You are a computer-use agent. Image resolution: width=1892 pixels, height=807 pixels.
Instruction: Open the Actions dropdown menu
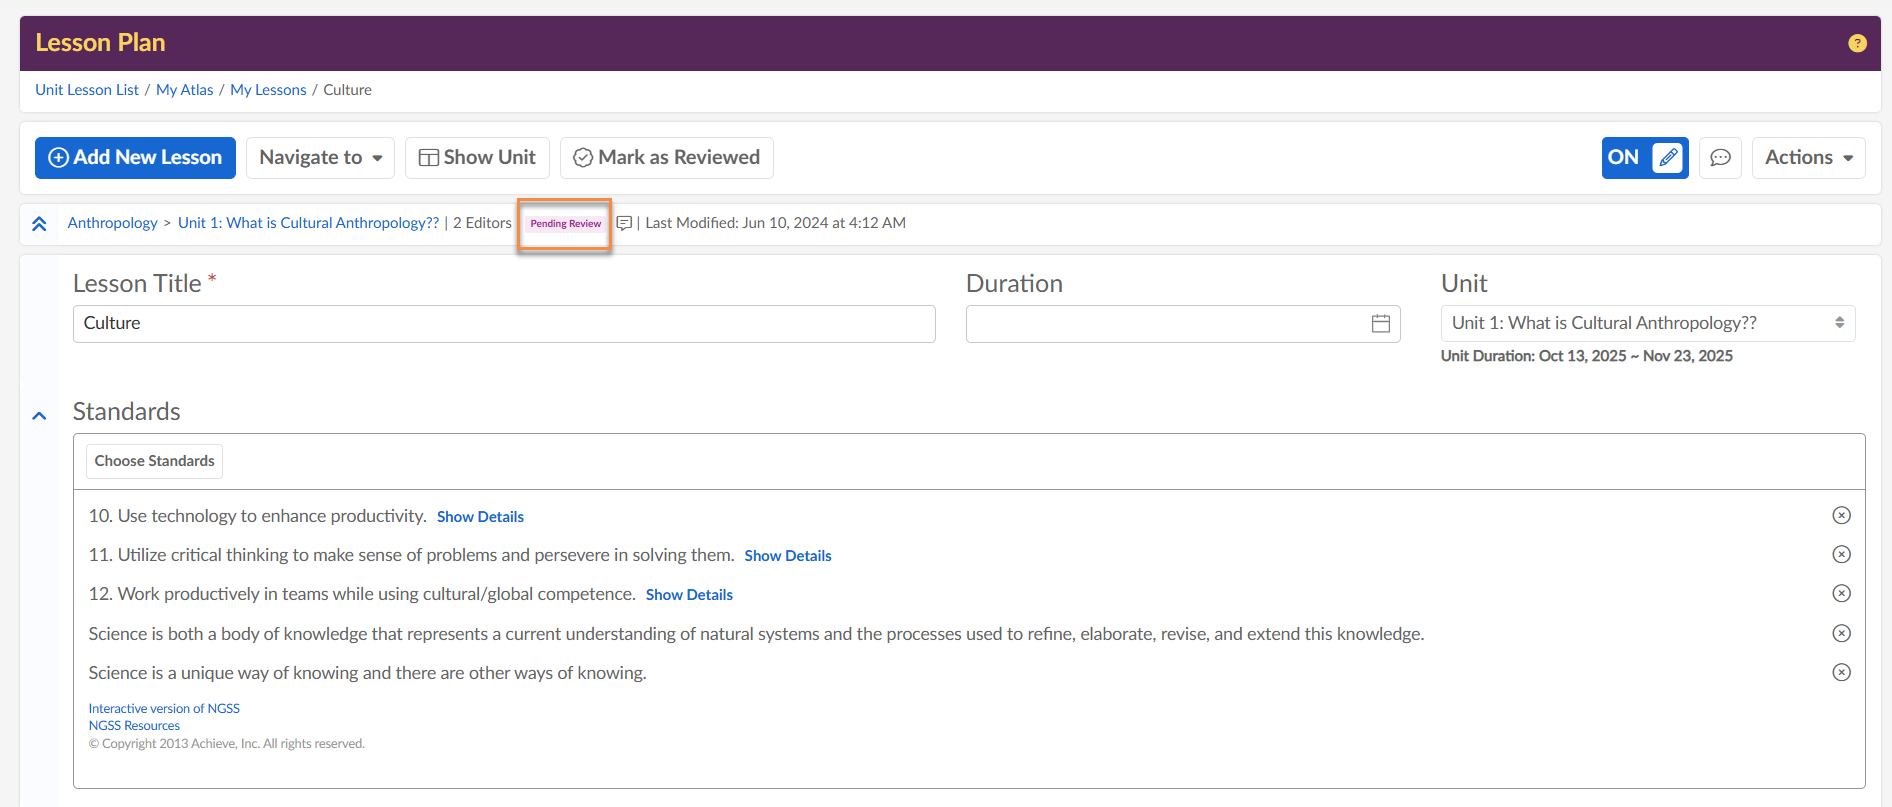(1807, 158)
